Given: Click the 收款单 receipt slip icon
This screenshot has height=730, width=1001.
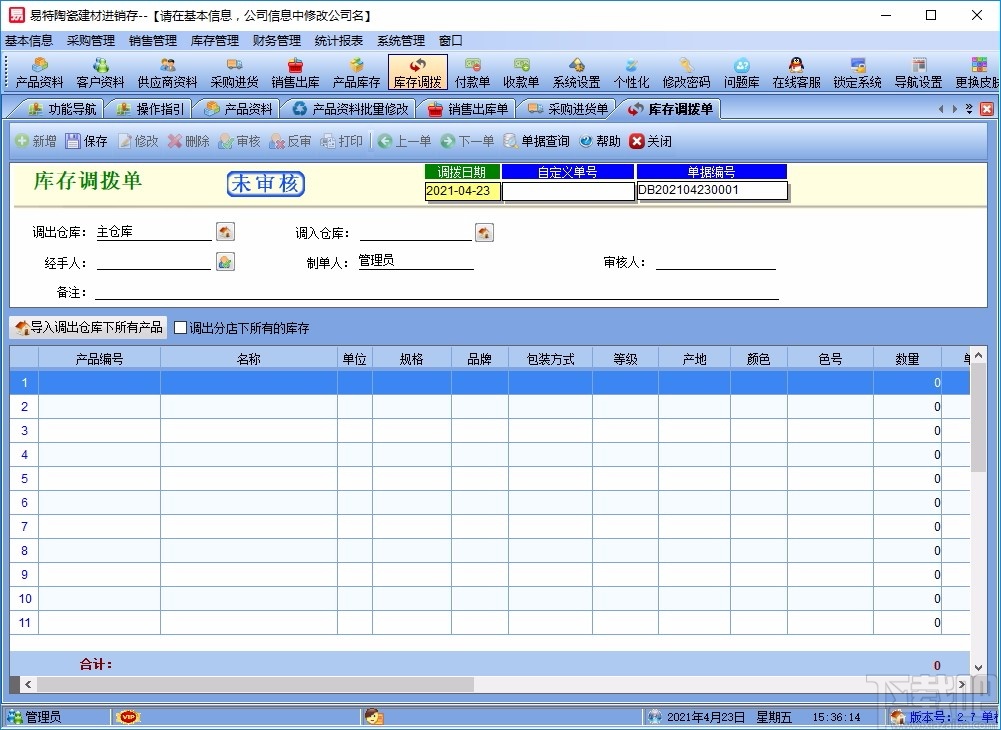Looking at the screenshot, I should click(x=521, y=70).
